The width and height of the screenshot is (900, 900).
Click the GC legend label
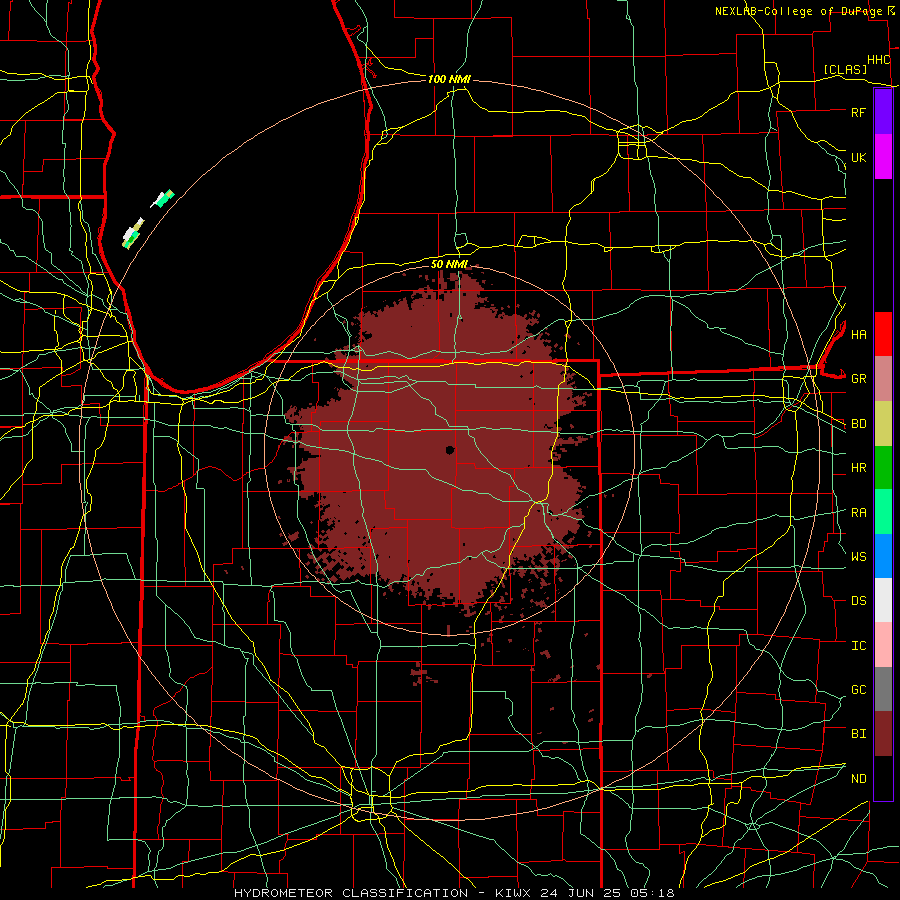858,689
